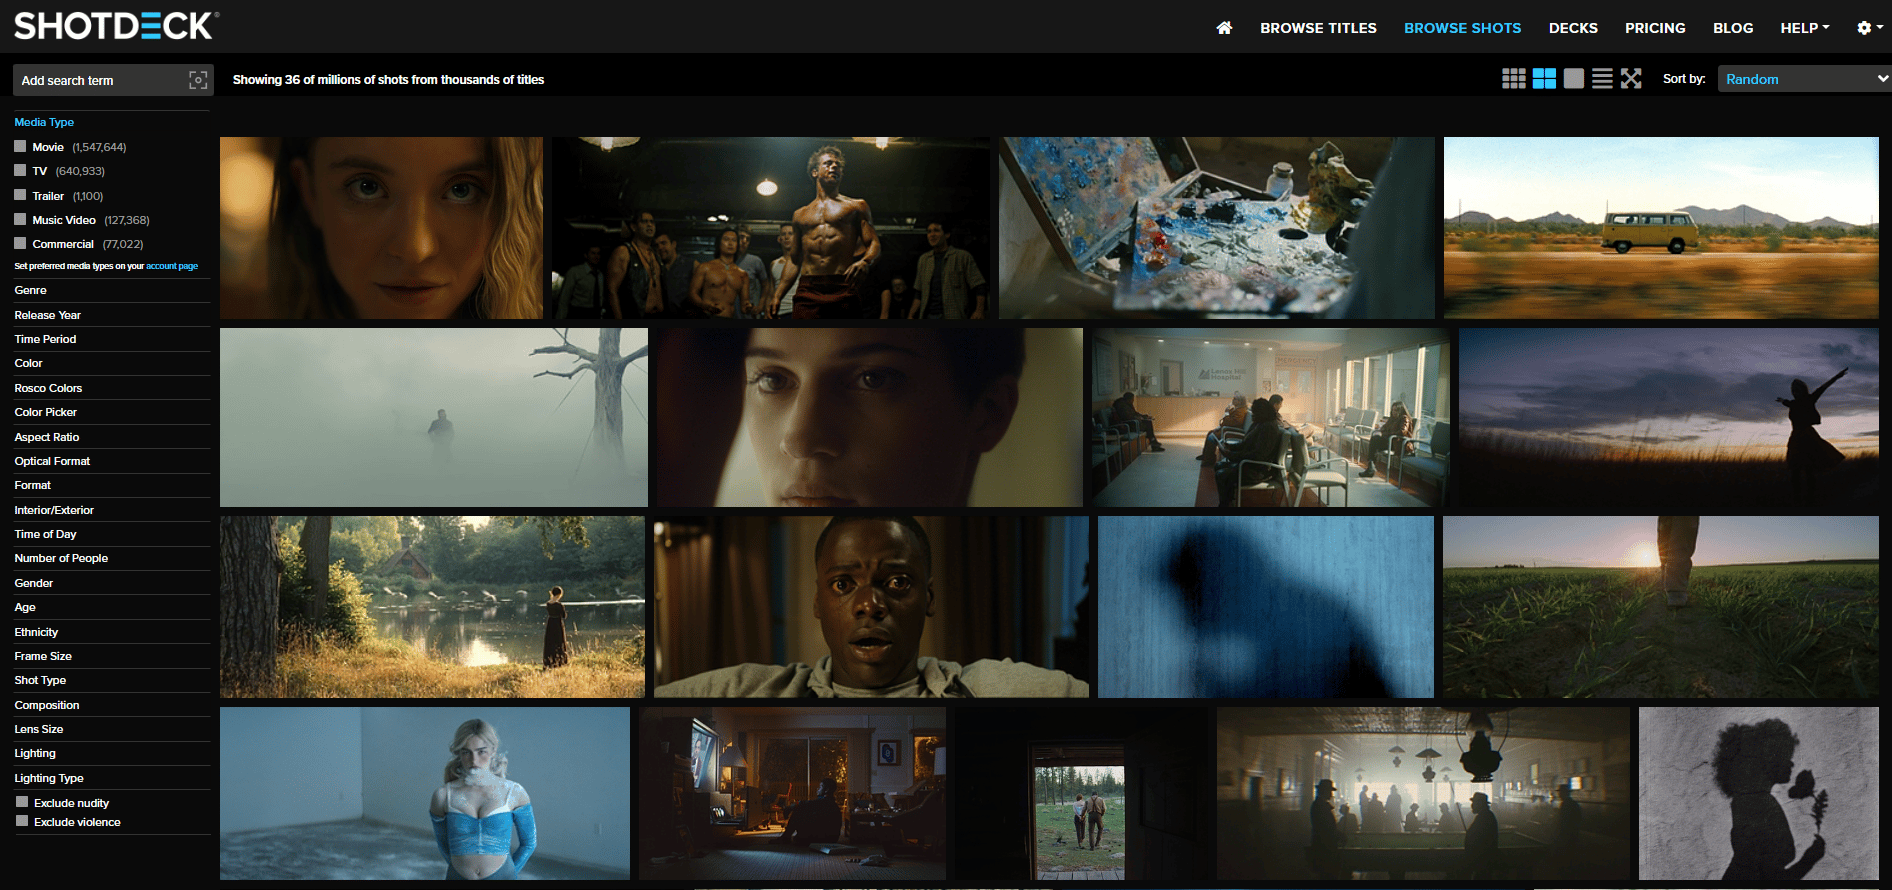Open the Sort by dropdown set to Random
This screenshot has height=890, width=1892.
tap(1804, 79)
